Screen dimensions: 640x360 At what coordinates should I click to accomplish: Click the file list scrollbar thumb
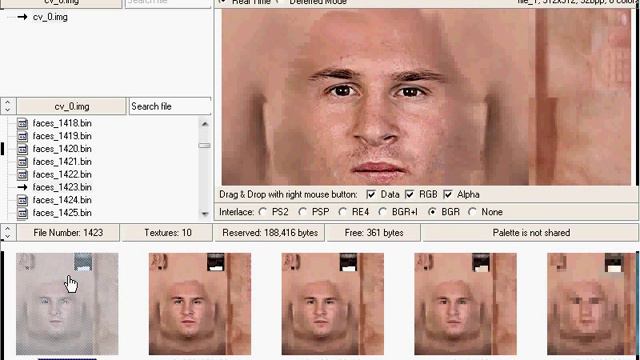(205, 145)
